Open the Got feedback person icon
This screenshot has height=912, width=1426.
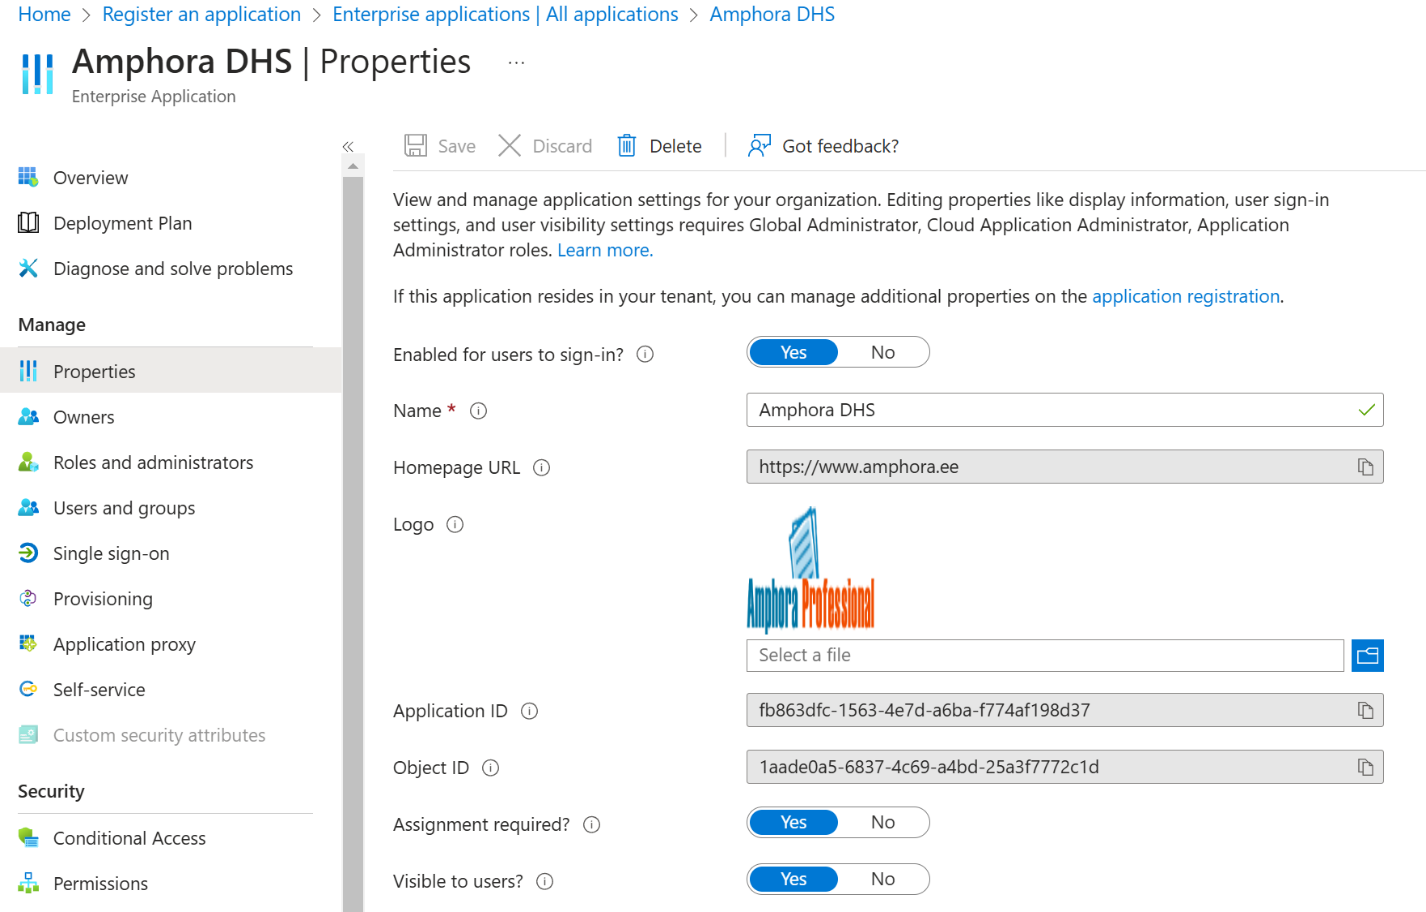(x=759, y=146)
